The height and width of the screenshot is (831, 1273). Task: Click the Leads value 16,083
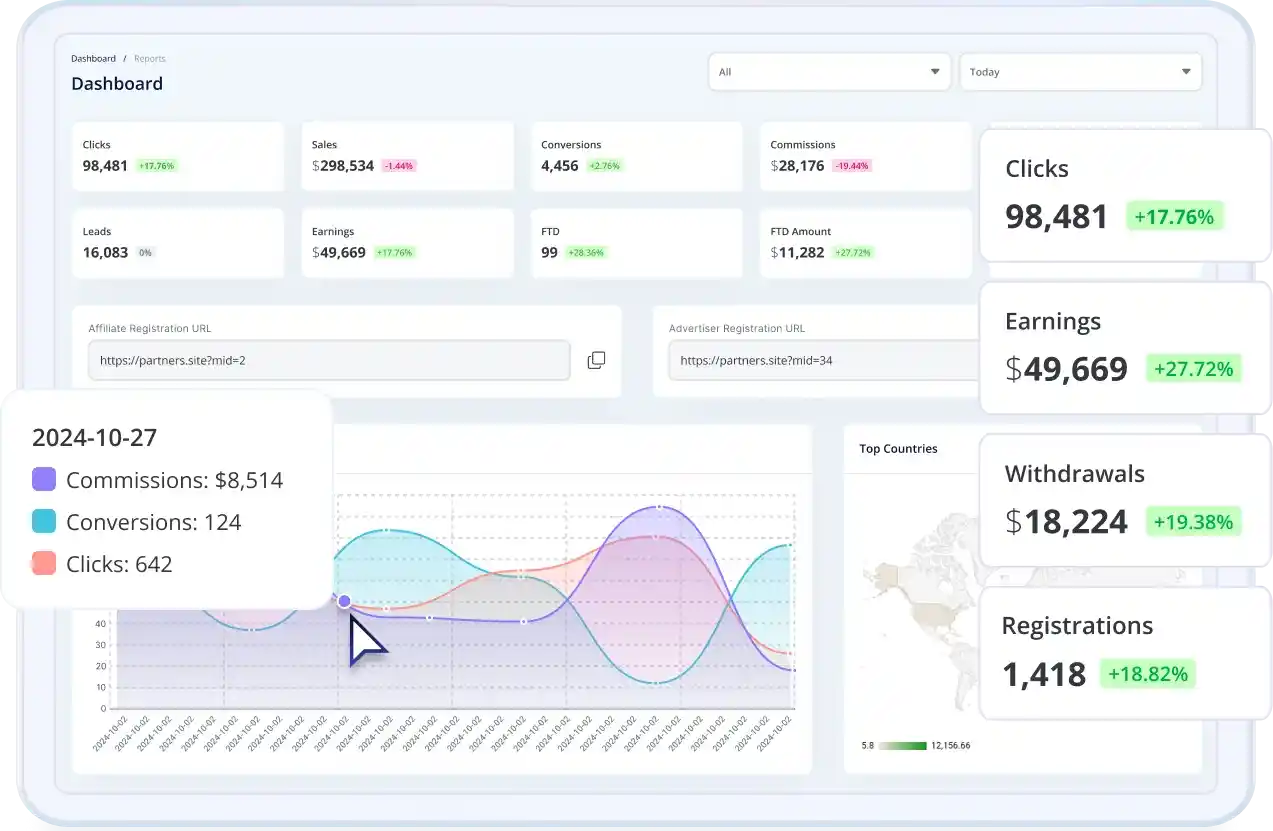point(105,253)
